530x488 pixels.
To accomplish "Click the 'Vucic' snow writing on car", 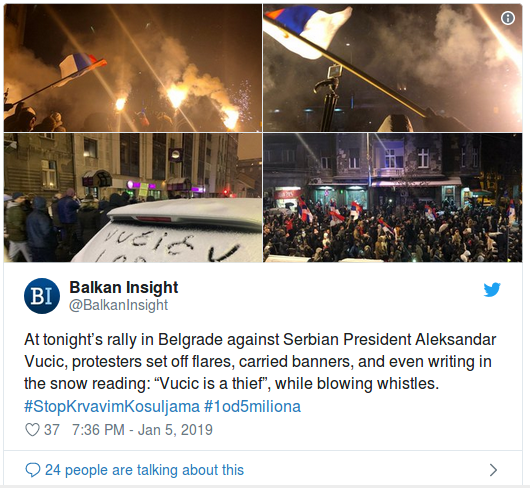I will pos(149,241).
